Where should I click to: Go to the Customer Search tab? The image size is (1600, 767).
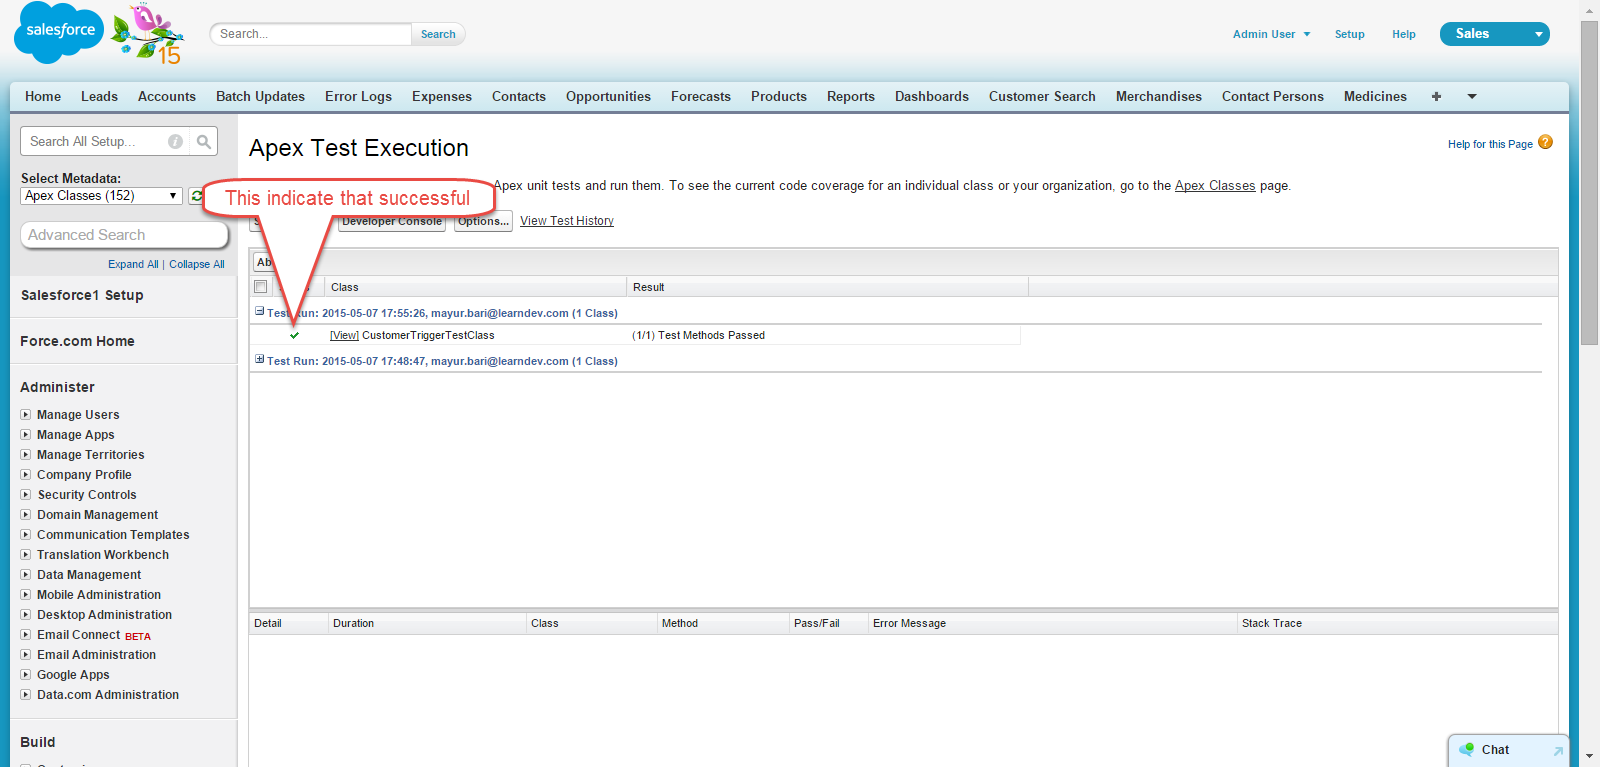[x=1042, y=97]
